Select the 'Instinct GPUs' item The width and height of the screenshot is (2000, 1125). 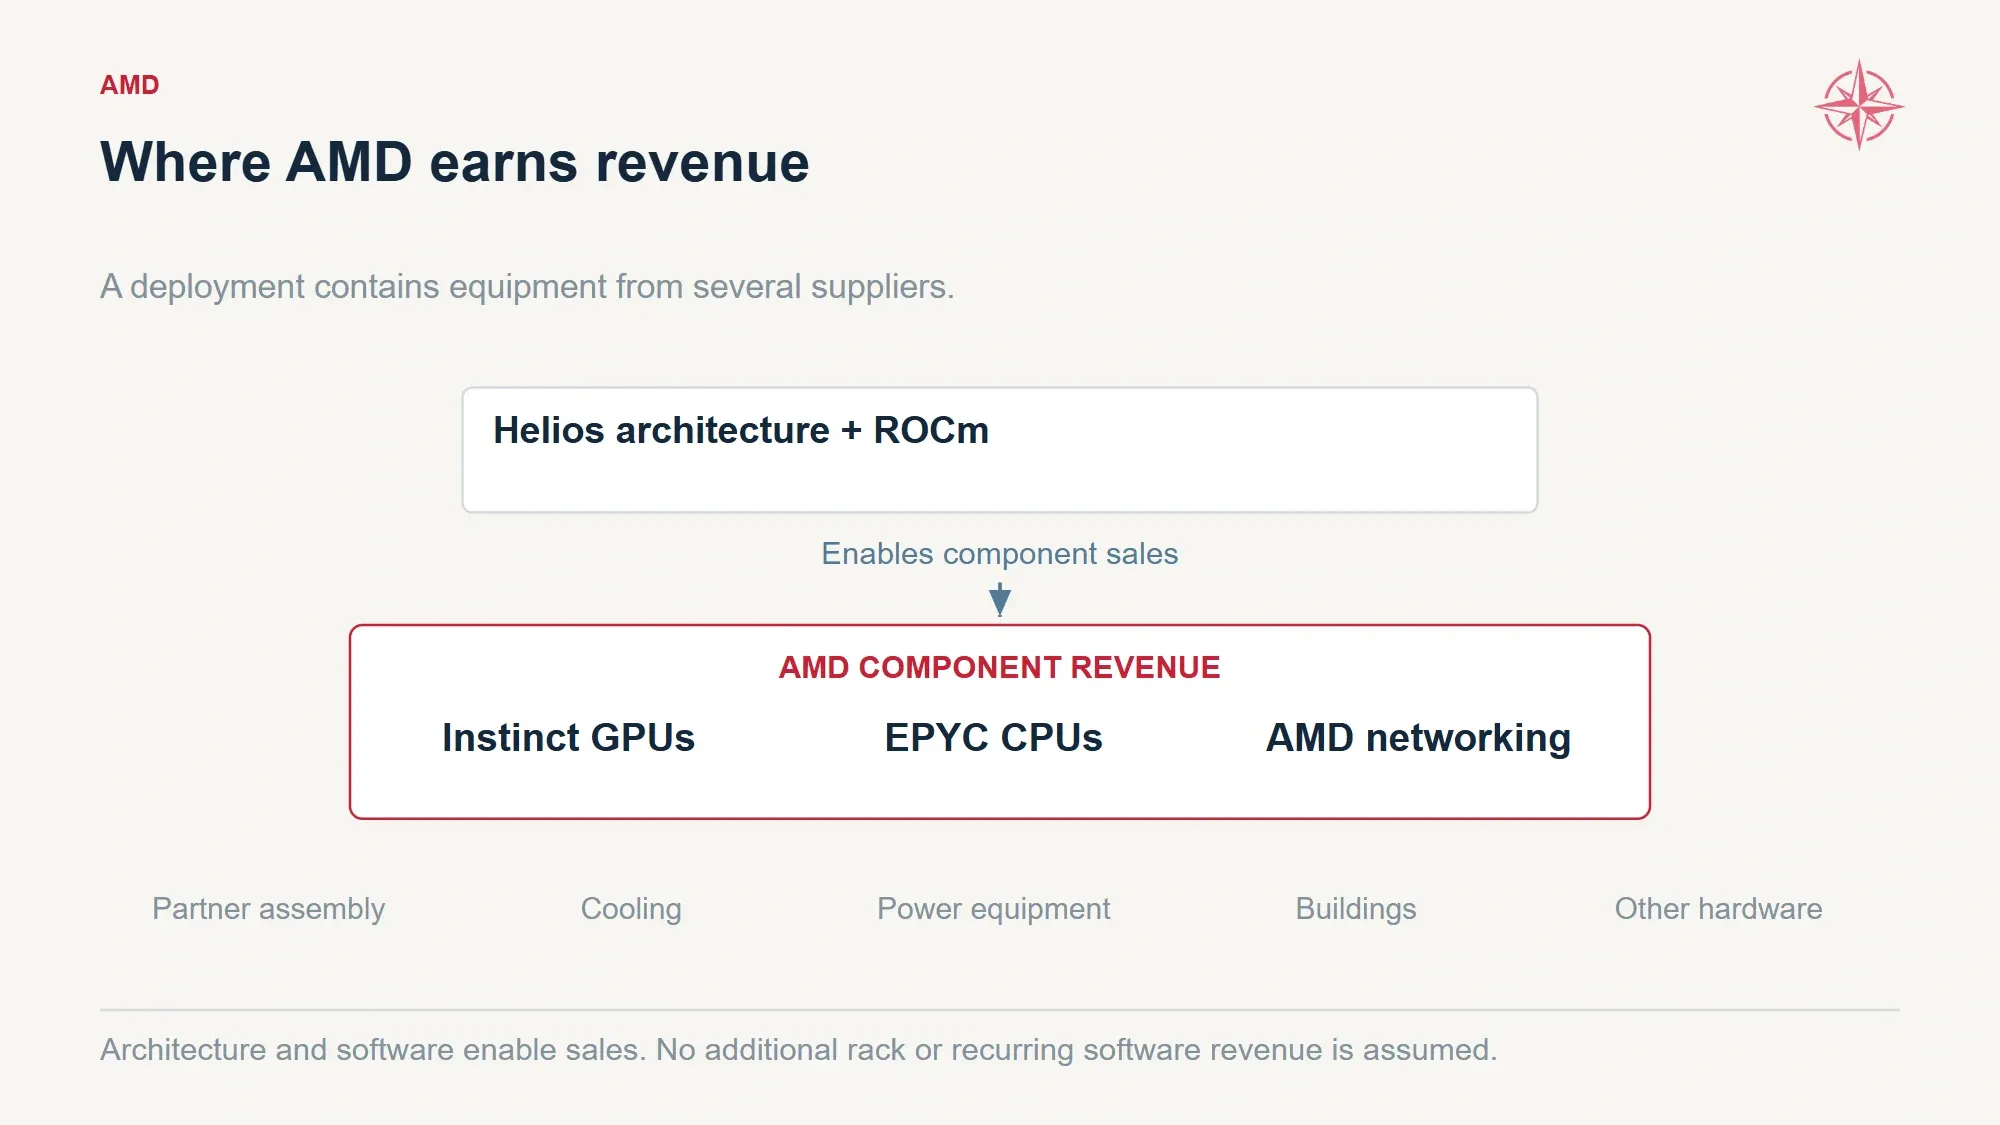(x=568, y=738)
